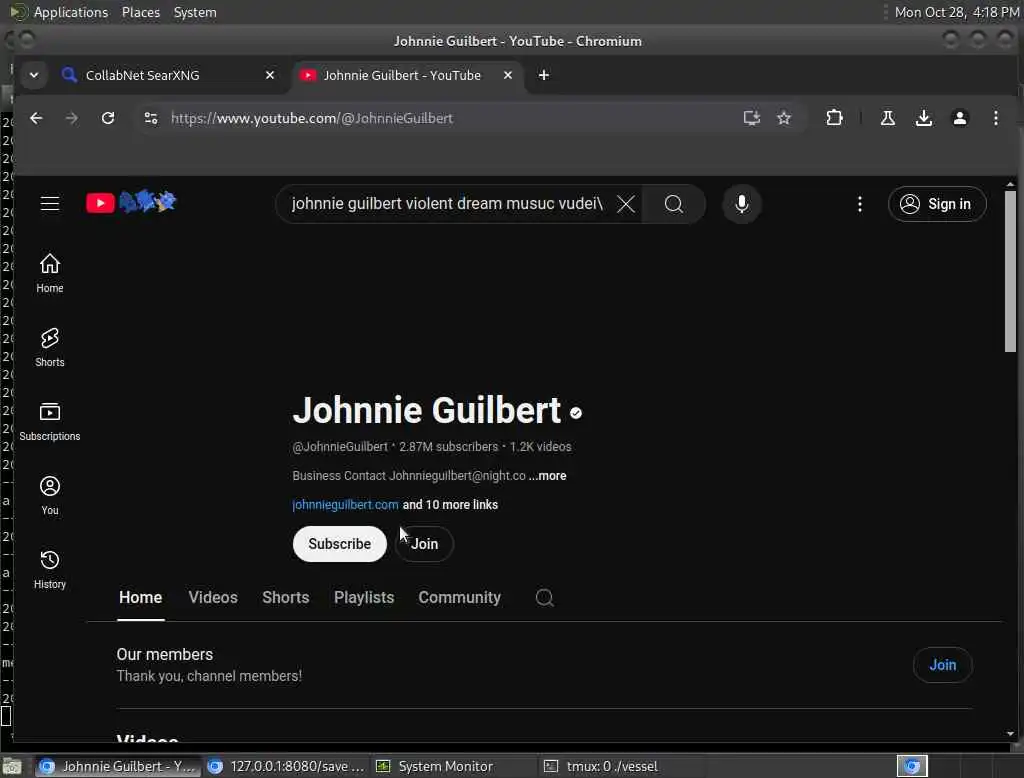Screen dimensions: 1024x778
Task: Open the YouTube hamburger guide menu
Action: [50, 203]
